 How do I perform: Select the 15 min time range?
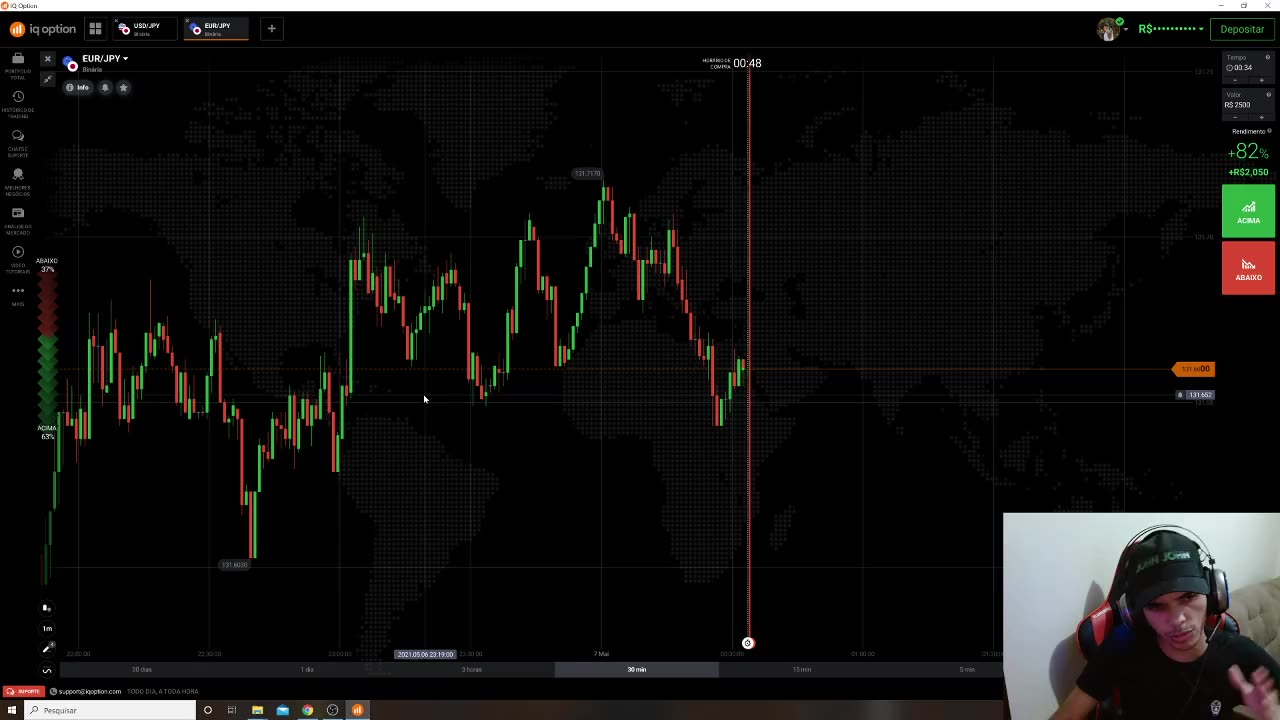[801, 670]
